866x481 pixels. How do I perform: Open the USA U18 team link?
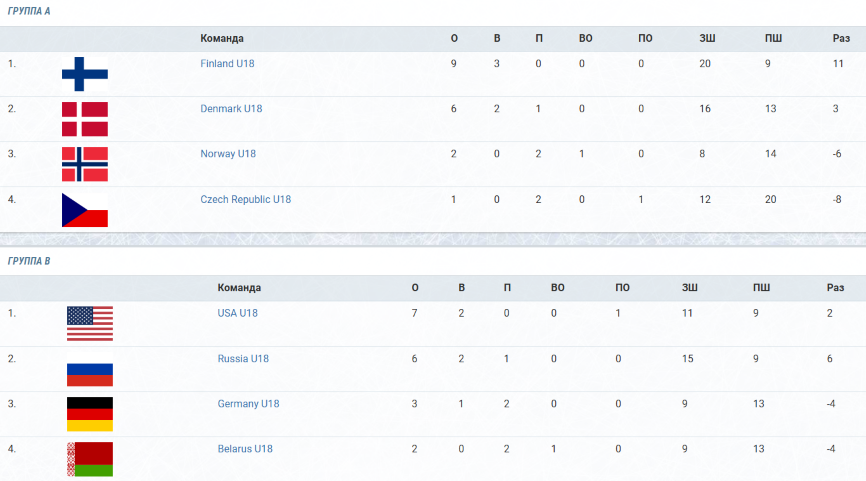coord(237,313)
